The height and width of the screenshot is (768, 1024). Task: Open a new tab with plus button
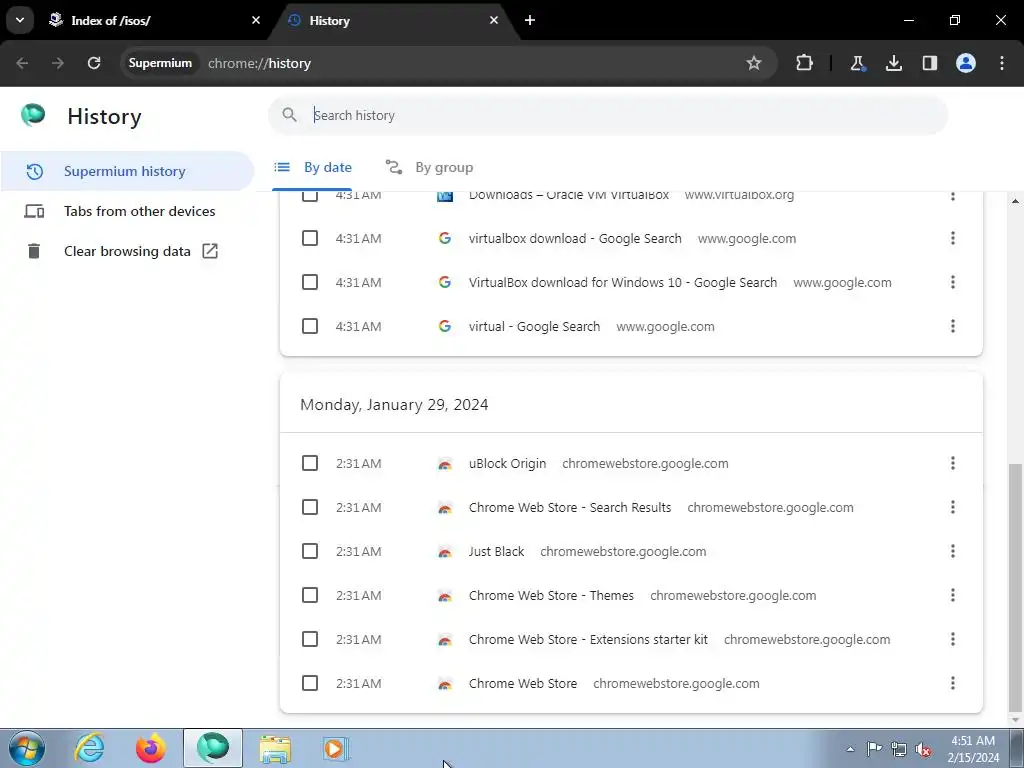(x=530, y=20)
